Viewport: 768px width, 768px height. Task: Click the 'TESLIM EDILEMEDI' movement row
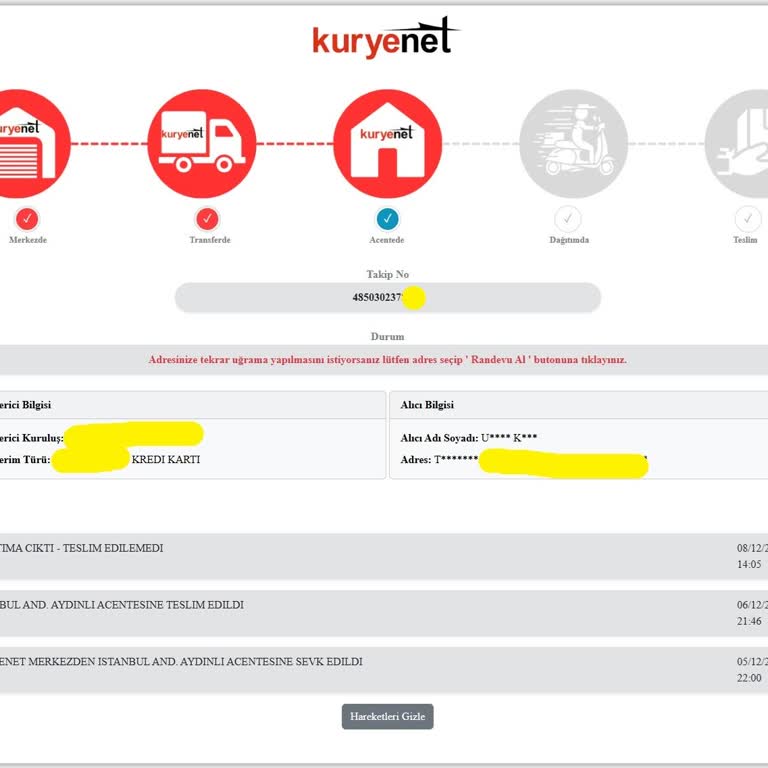coord(384,556)
